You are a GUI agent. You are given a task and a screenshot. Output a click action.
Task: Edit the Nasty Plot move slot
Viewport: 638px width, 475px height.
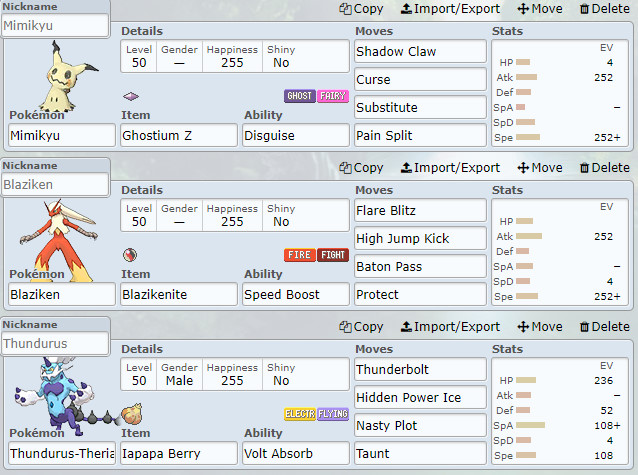(x=420, y=425)
